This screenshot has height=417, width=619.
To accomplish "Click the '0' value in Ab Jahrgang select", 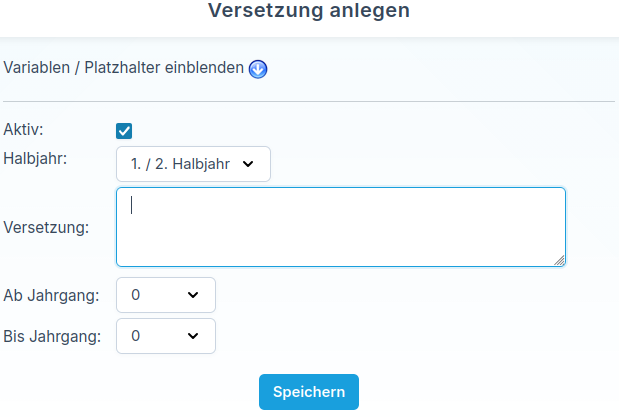I will [x=136, y=295].
